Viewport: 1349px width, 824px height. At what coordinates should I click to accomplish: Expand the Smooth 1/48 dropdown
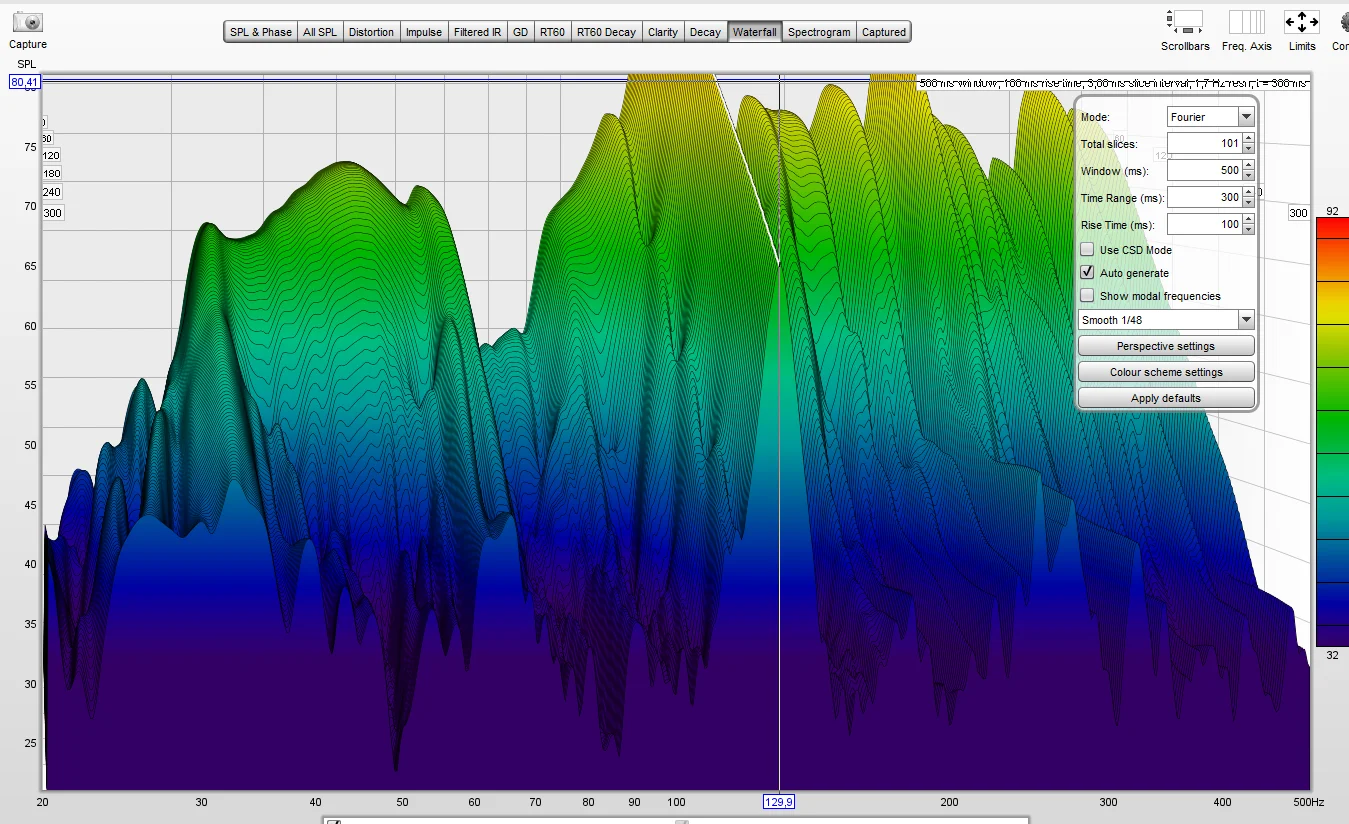1166,320
